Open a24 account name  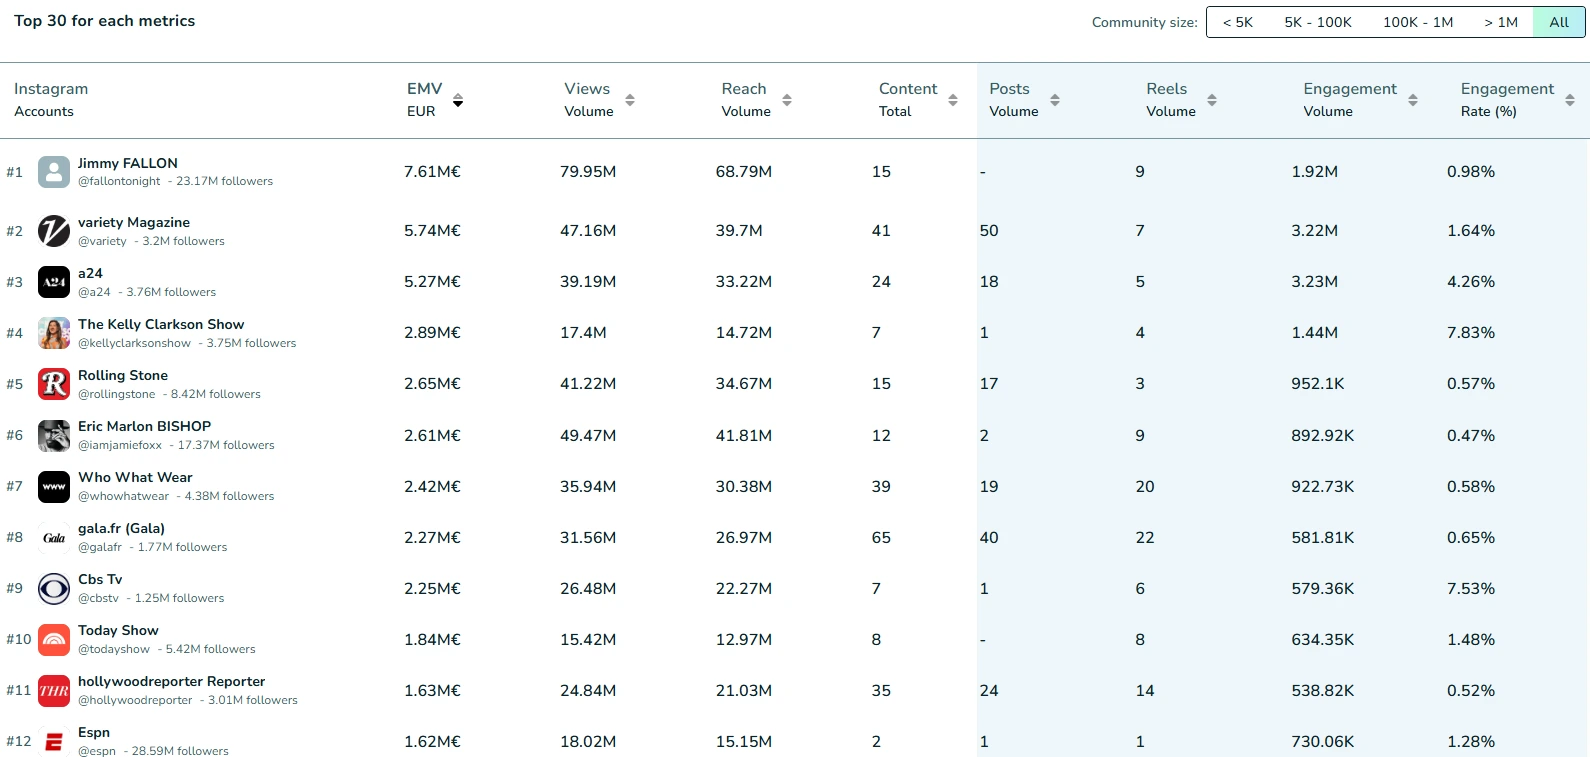pos(90,273)
